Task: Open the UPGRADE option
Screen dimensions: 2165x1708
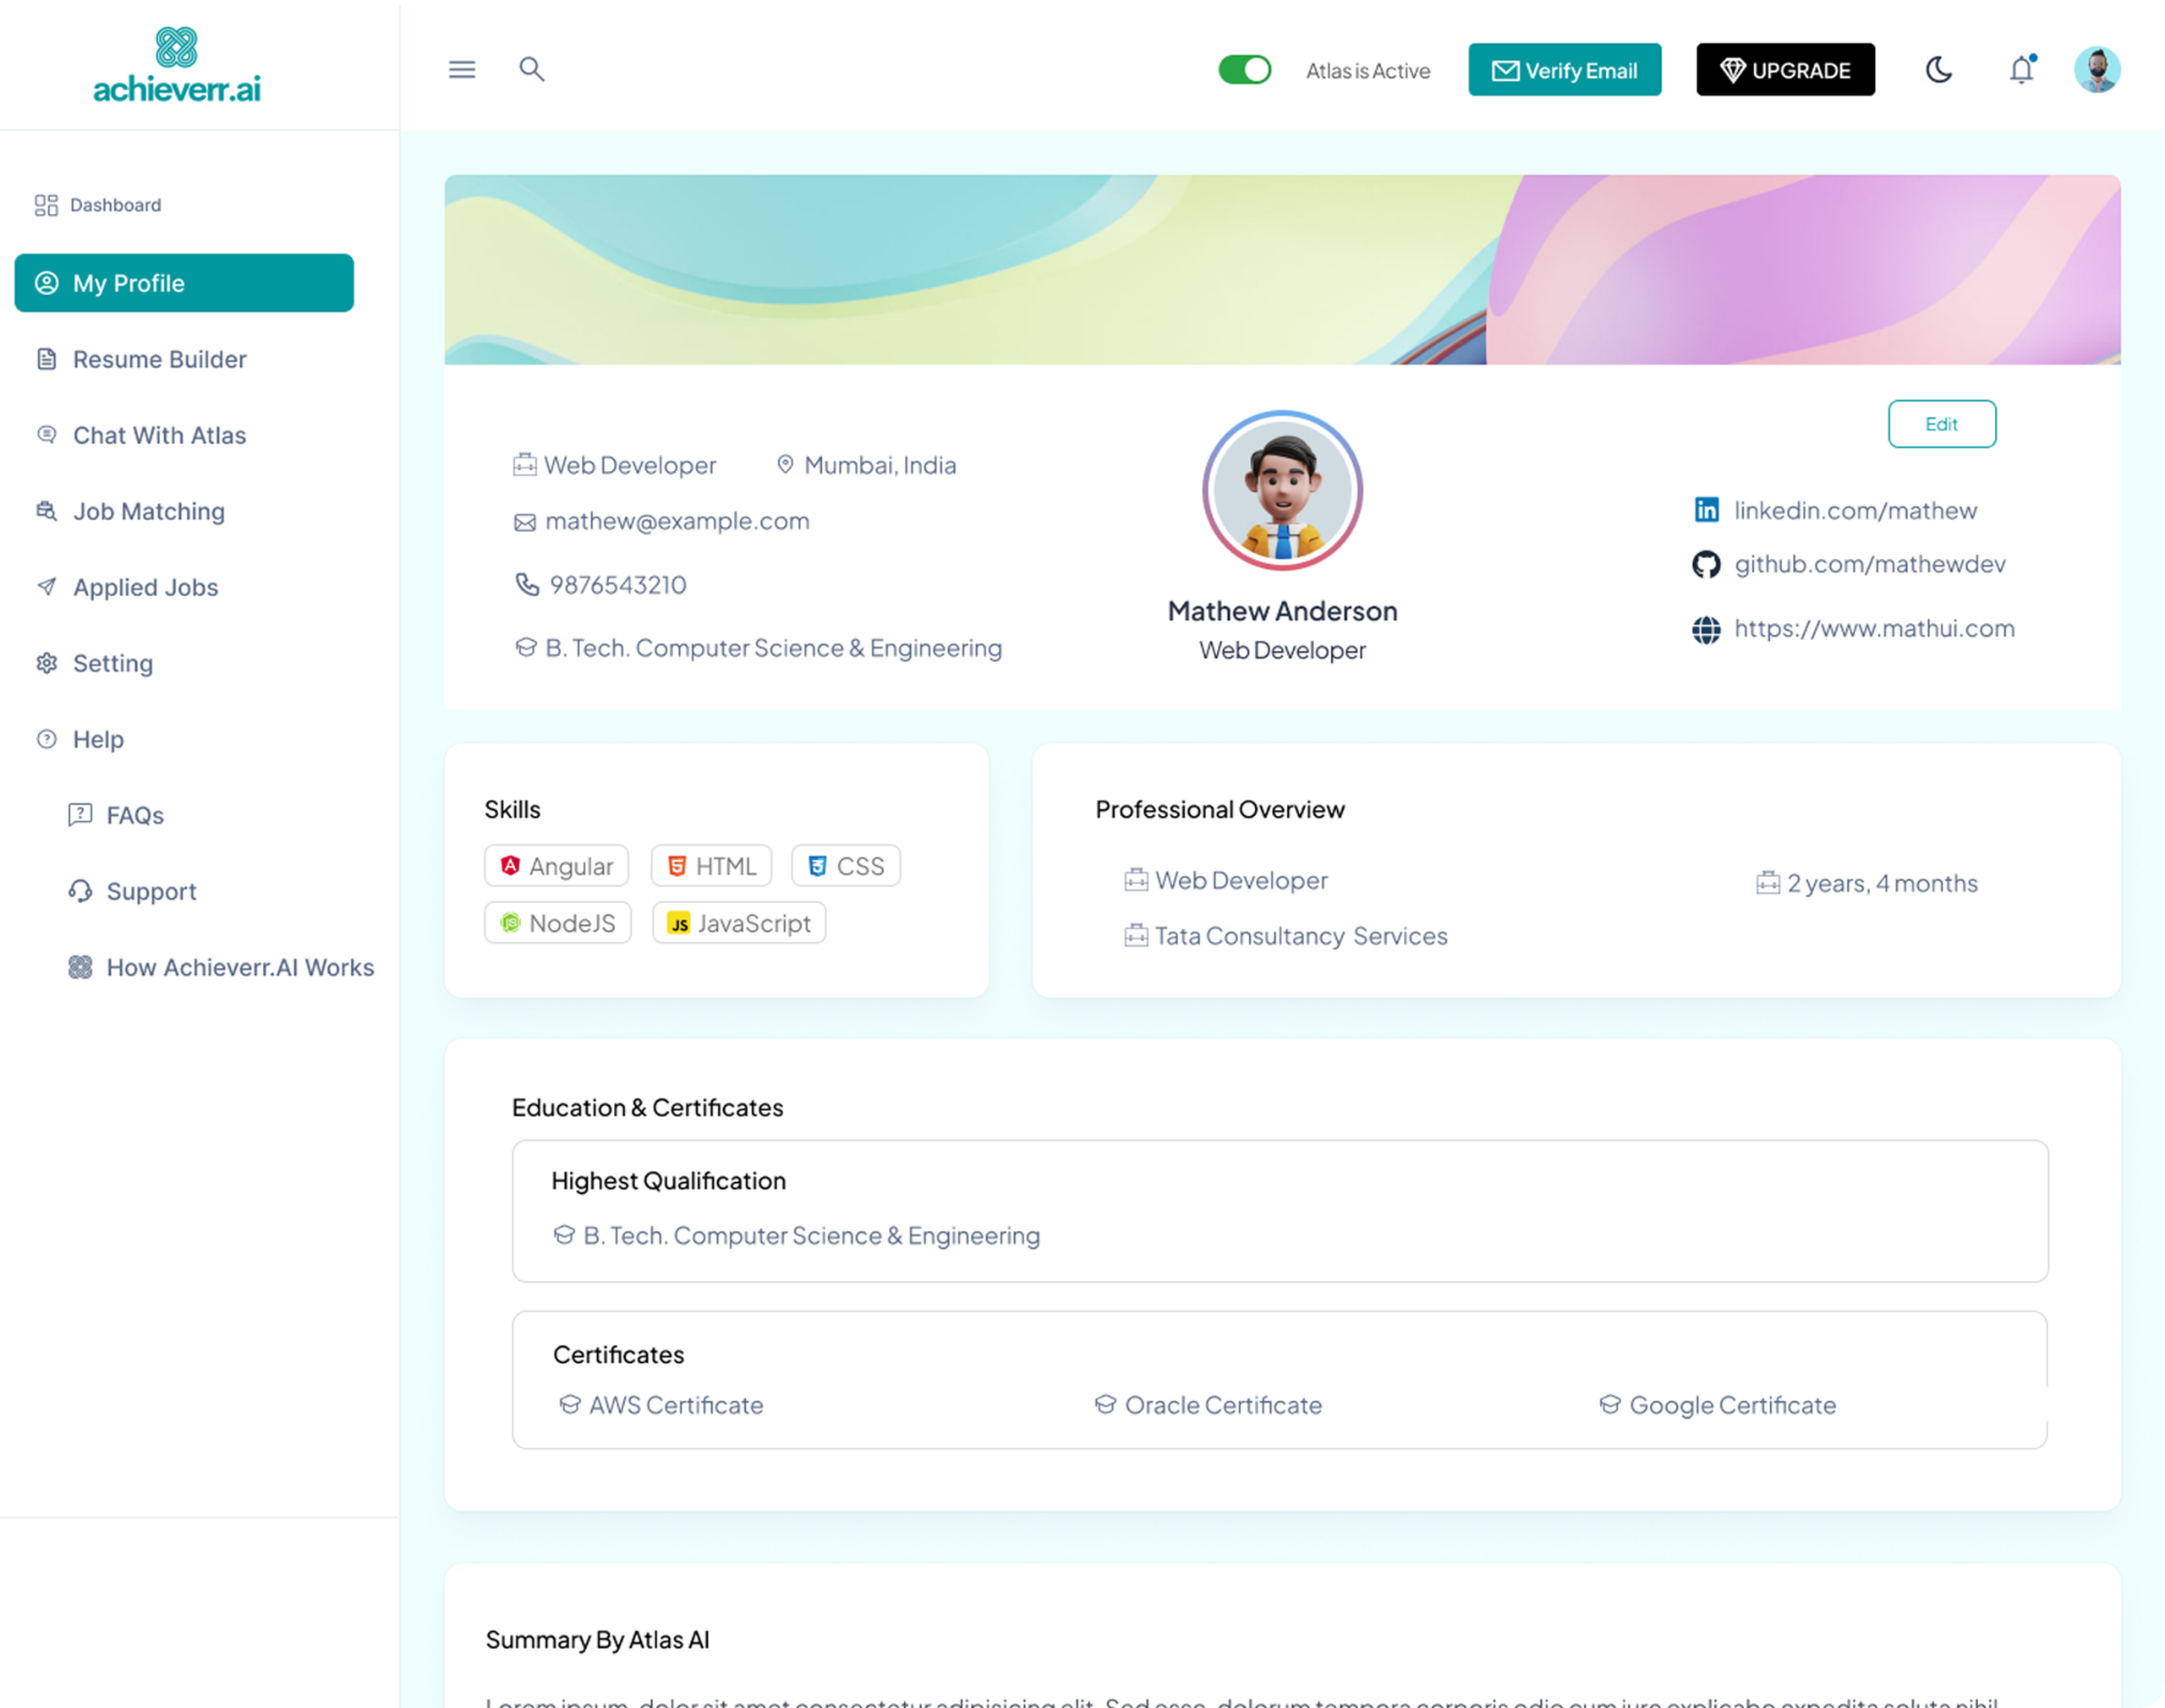Action: pyautogui.click(x=1785, y=70)
